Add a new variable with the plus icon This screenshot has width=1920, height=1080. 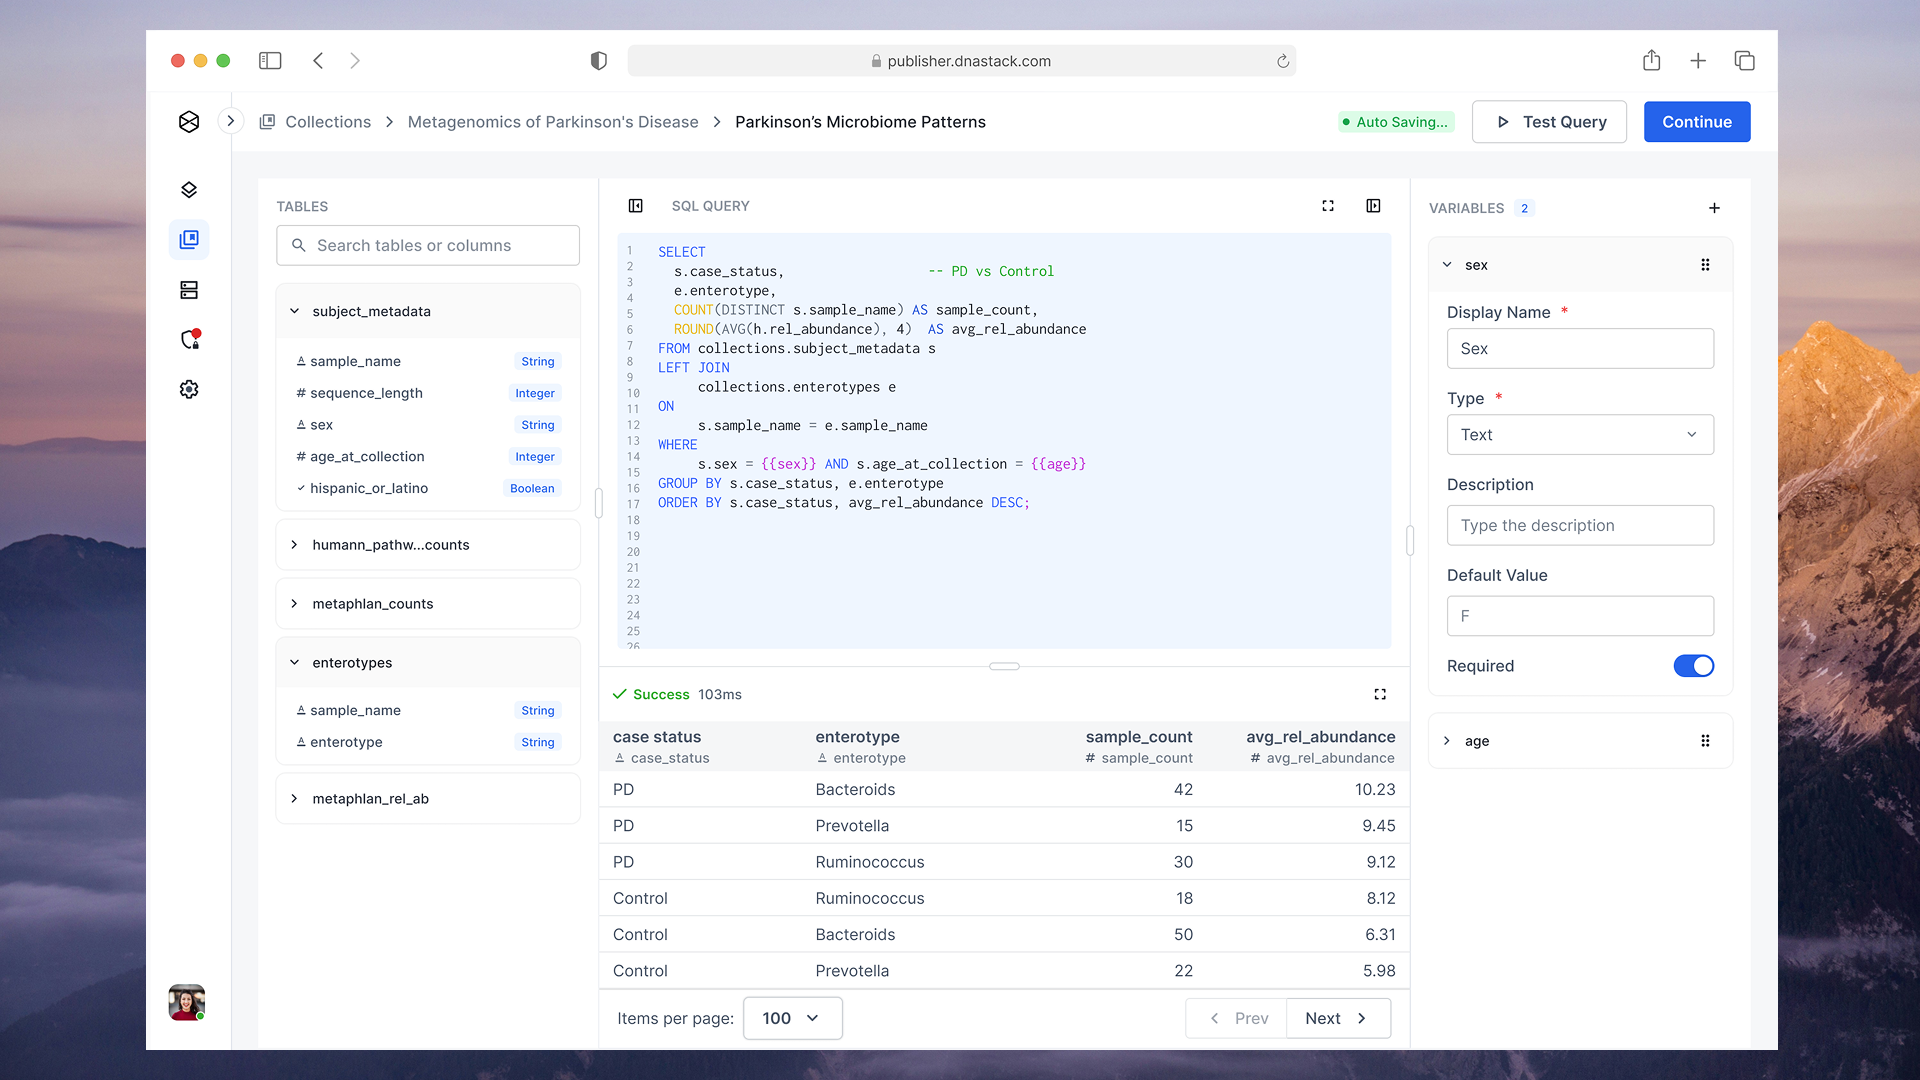(x=1714, y=208)
